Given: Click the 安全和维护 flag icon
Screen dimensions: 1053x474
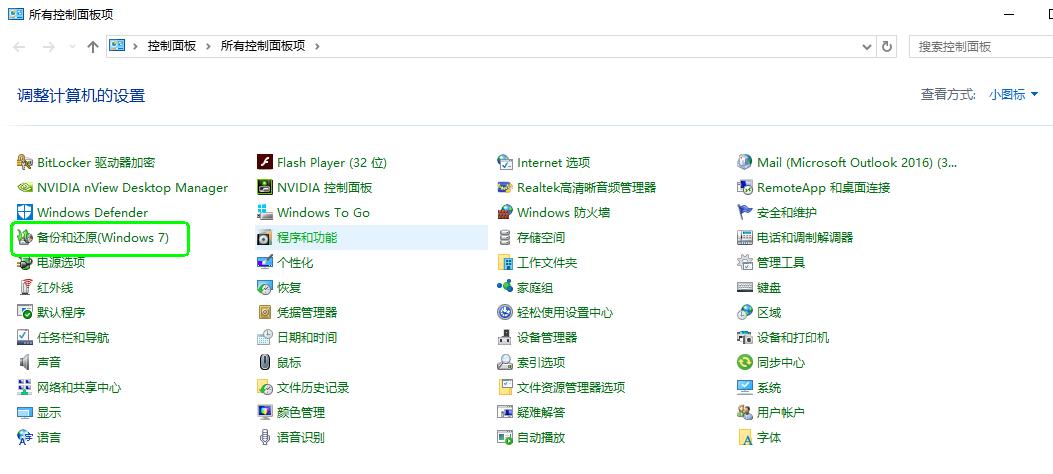Looking at the screenshot, I should pos(745,212).
